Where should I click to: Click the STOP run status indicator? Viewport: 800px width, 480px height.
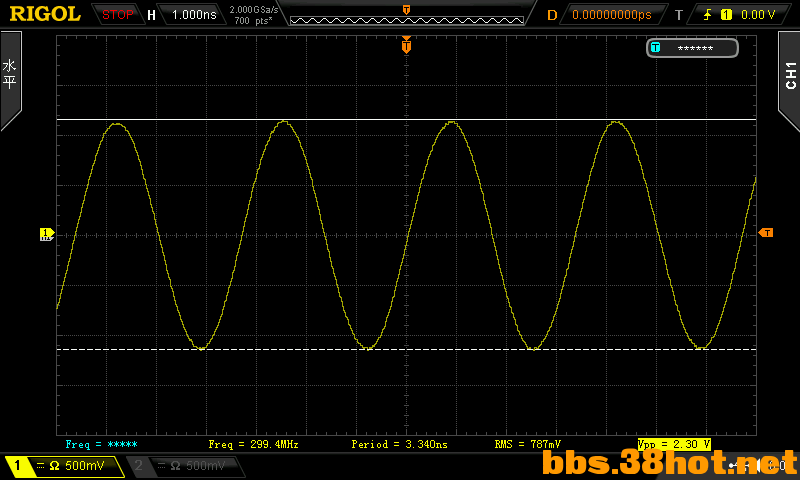tap(117, 15)
